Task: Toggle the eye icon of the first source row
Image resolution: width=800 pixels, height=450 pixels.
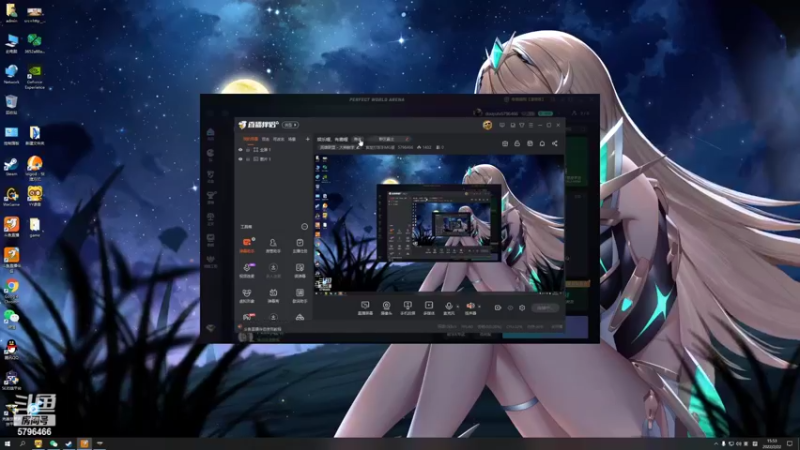Action: [240, 150]
